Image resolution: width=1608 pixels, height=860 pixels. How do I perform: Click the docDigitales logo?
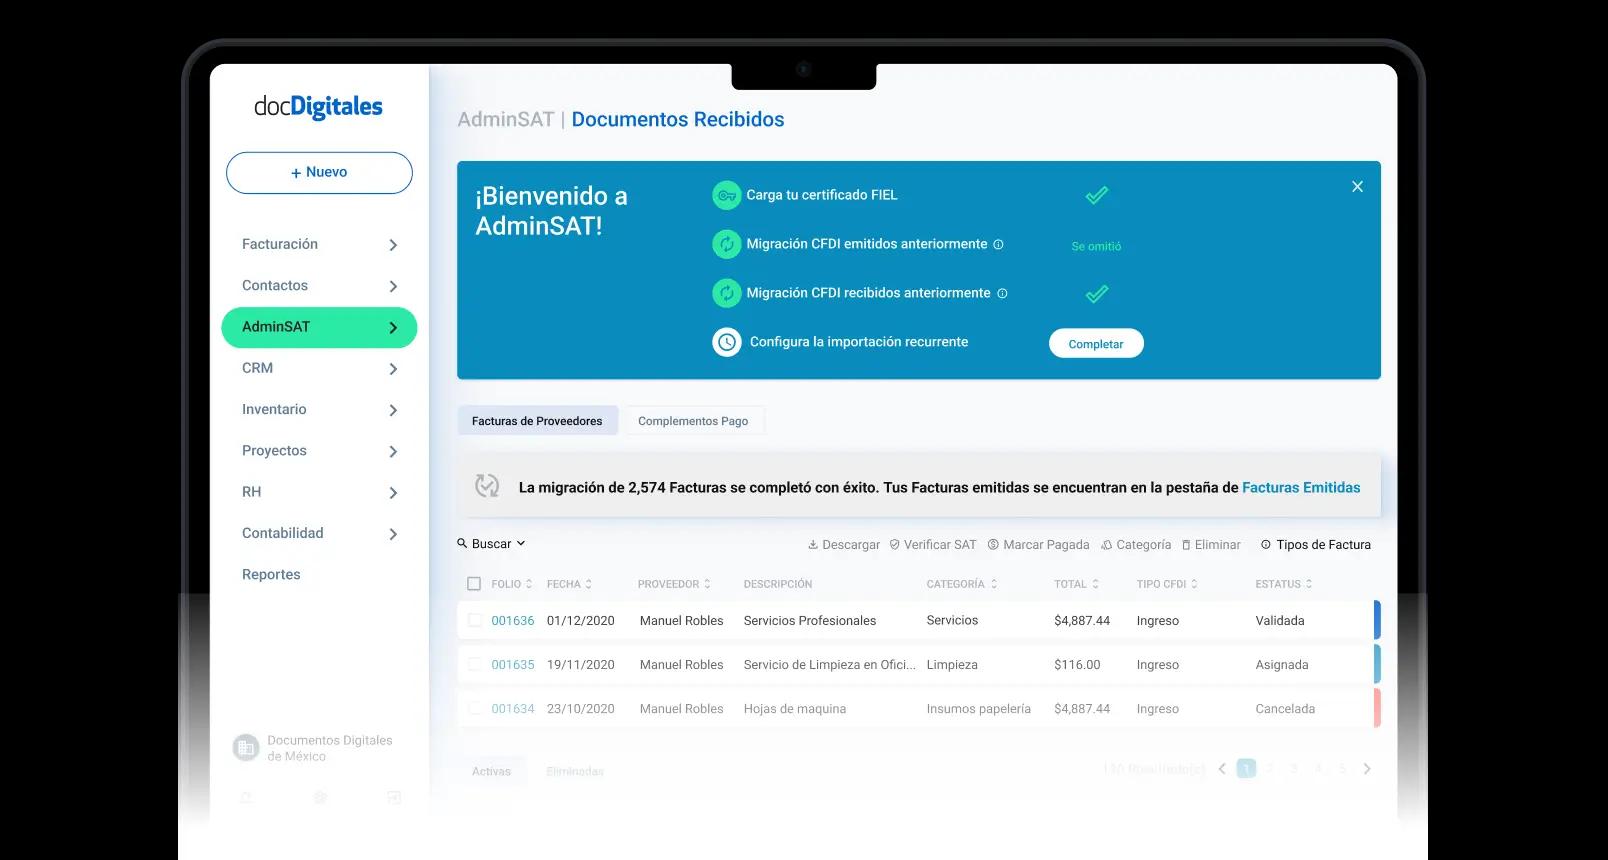(x=318, y=106)
